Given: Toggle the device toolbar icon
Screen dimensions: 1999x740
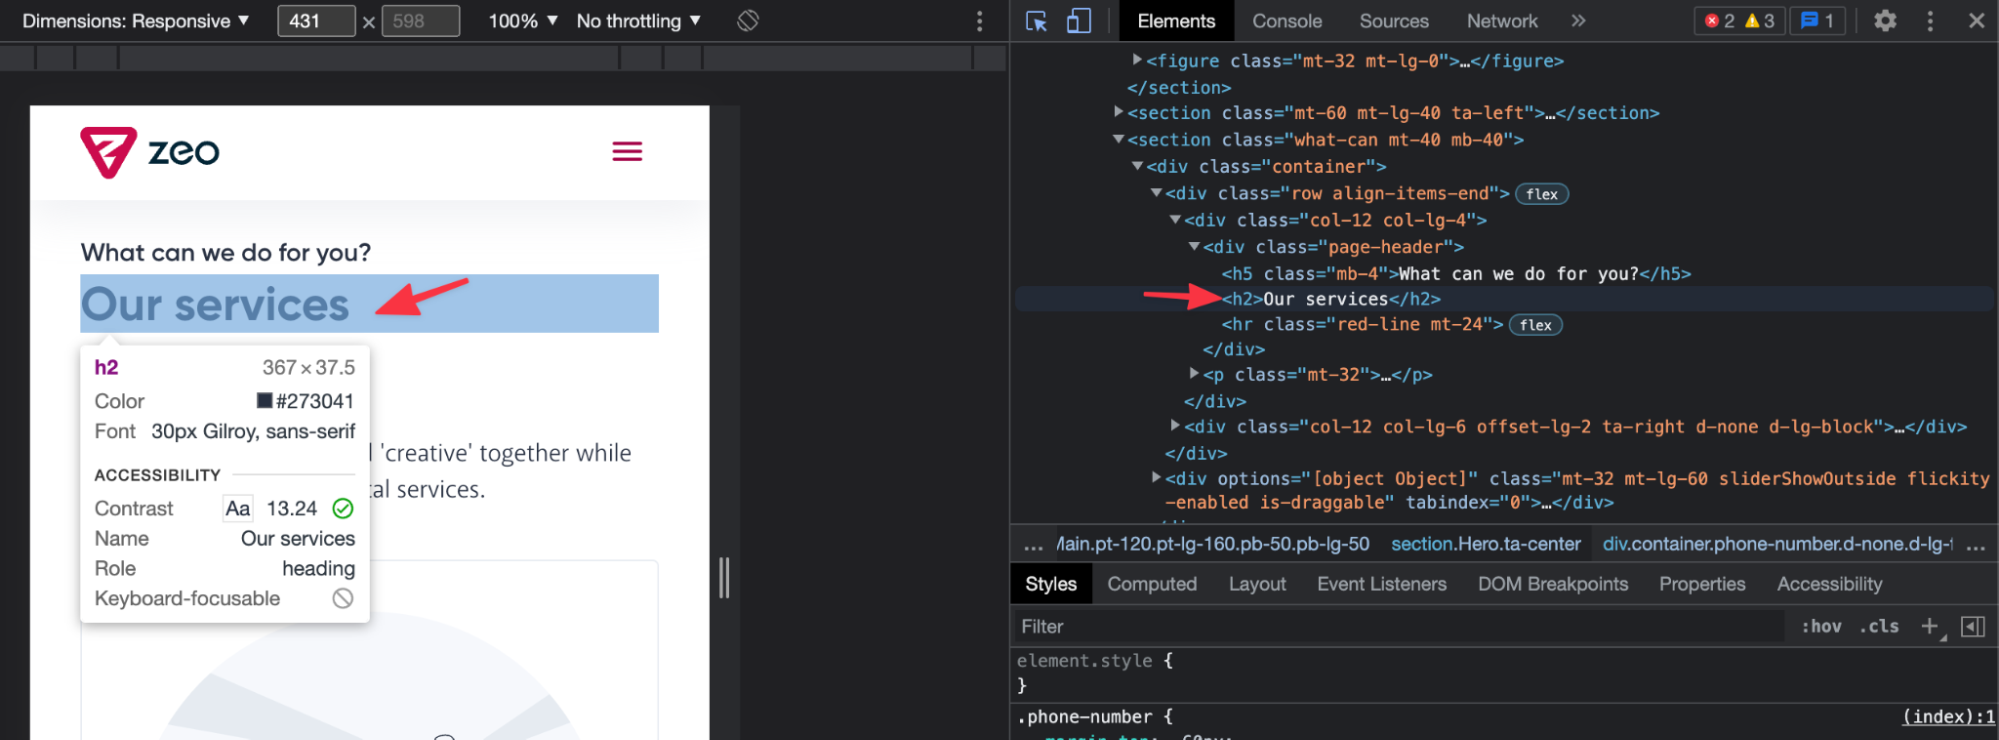Looking at the screenshot, I should pyautogui.click(x=1078, y=21).
